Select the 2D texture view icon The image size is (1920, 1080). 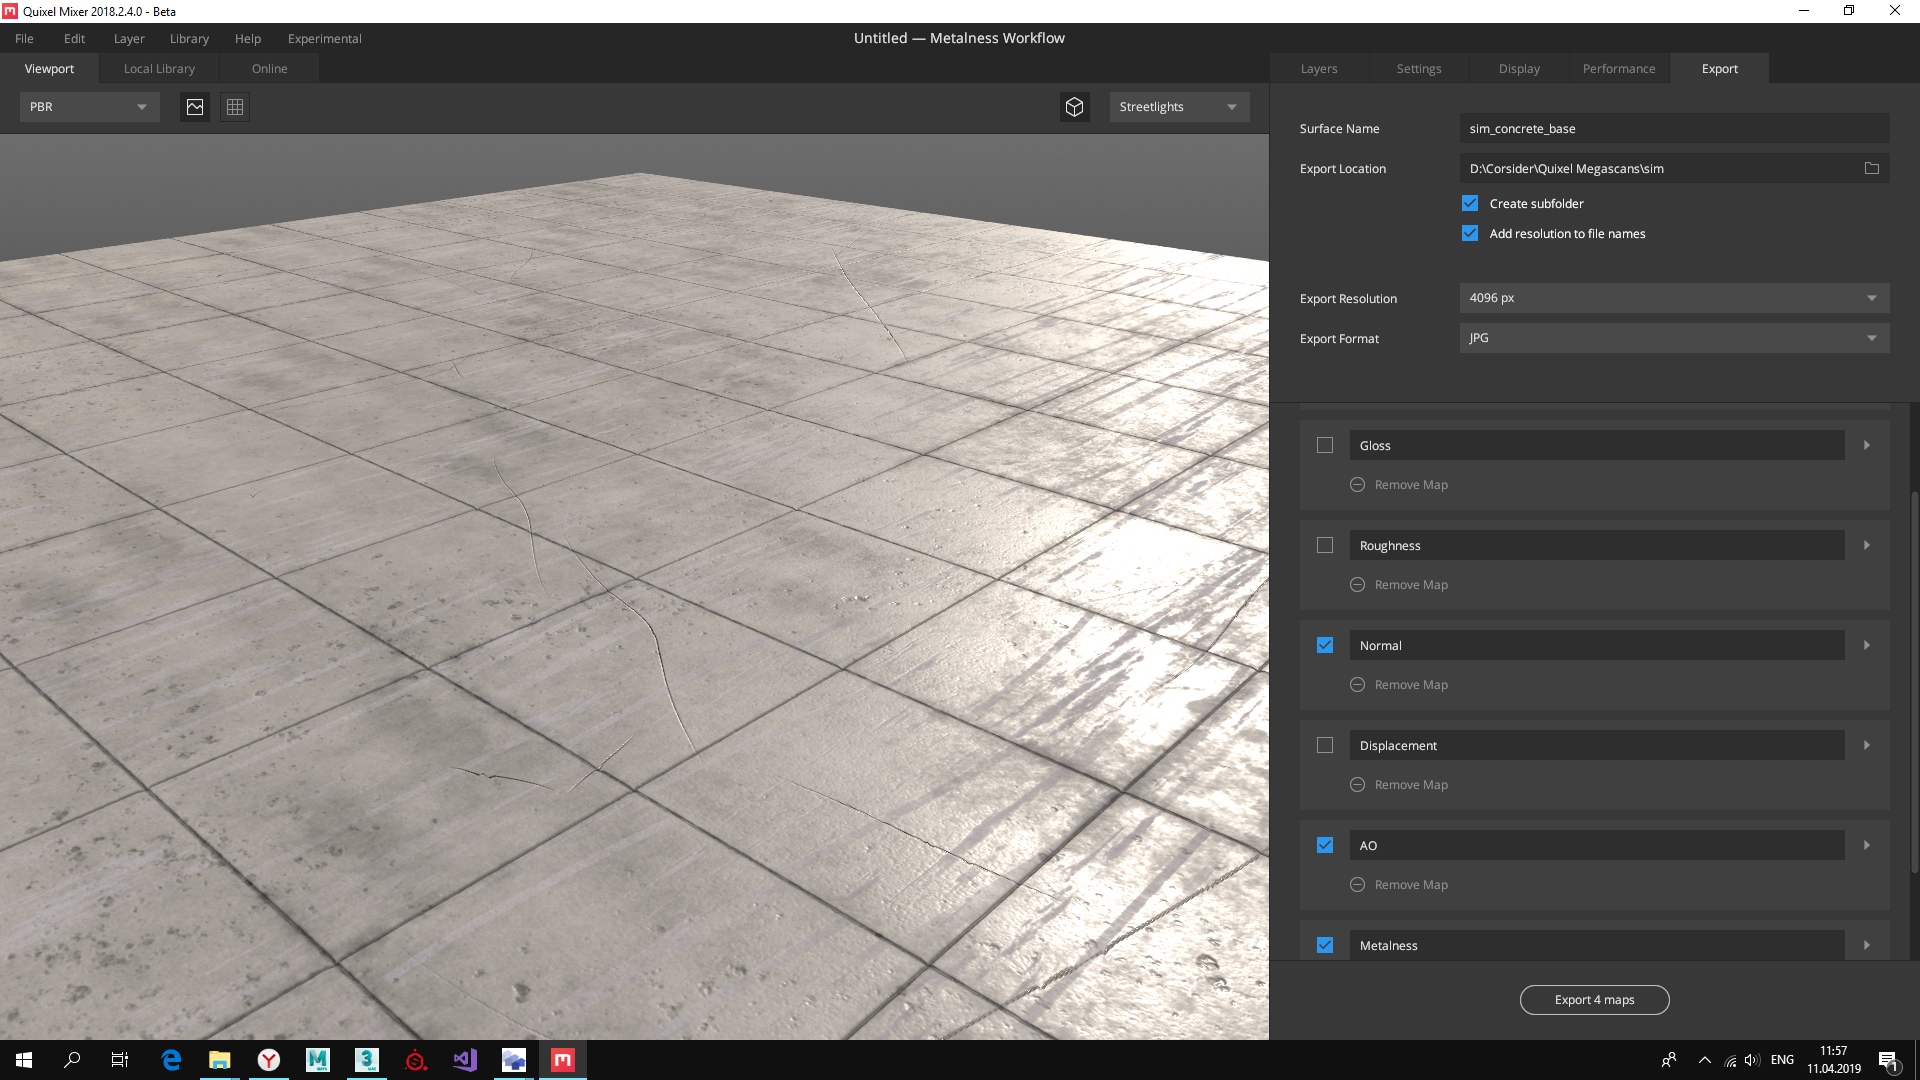[194, 107]
